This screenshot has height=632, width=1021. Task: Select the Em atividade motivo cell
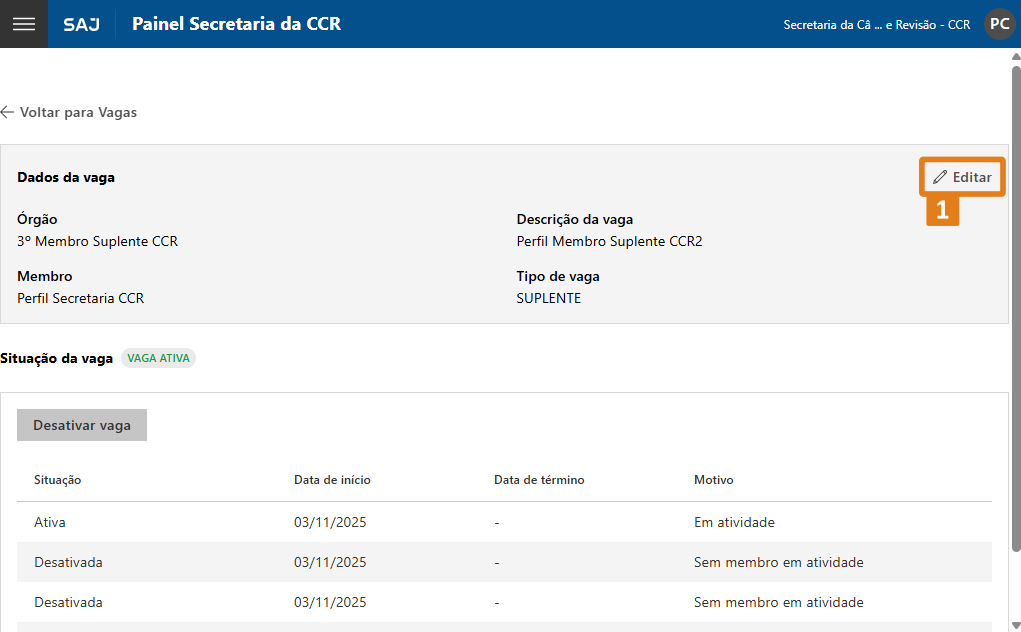click(x=734, y=522)
